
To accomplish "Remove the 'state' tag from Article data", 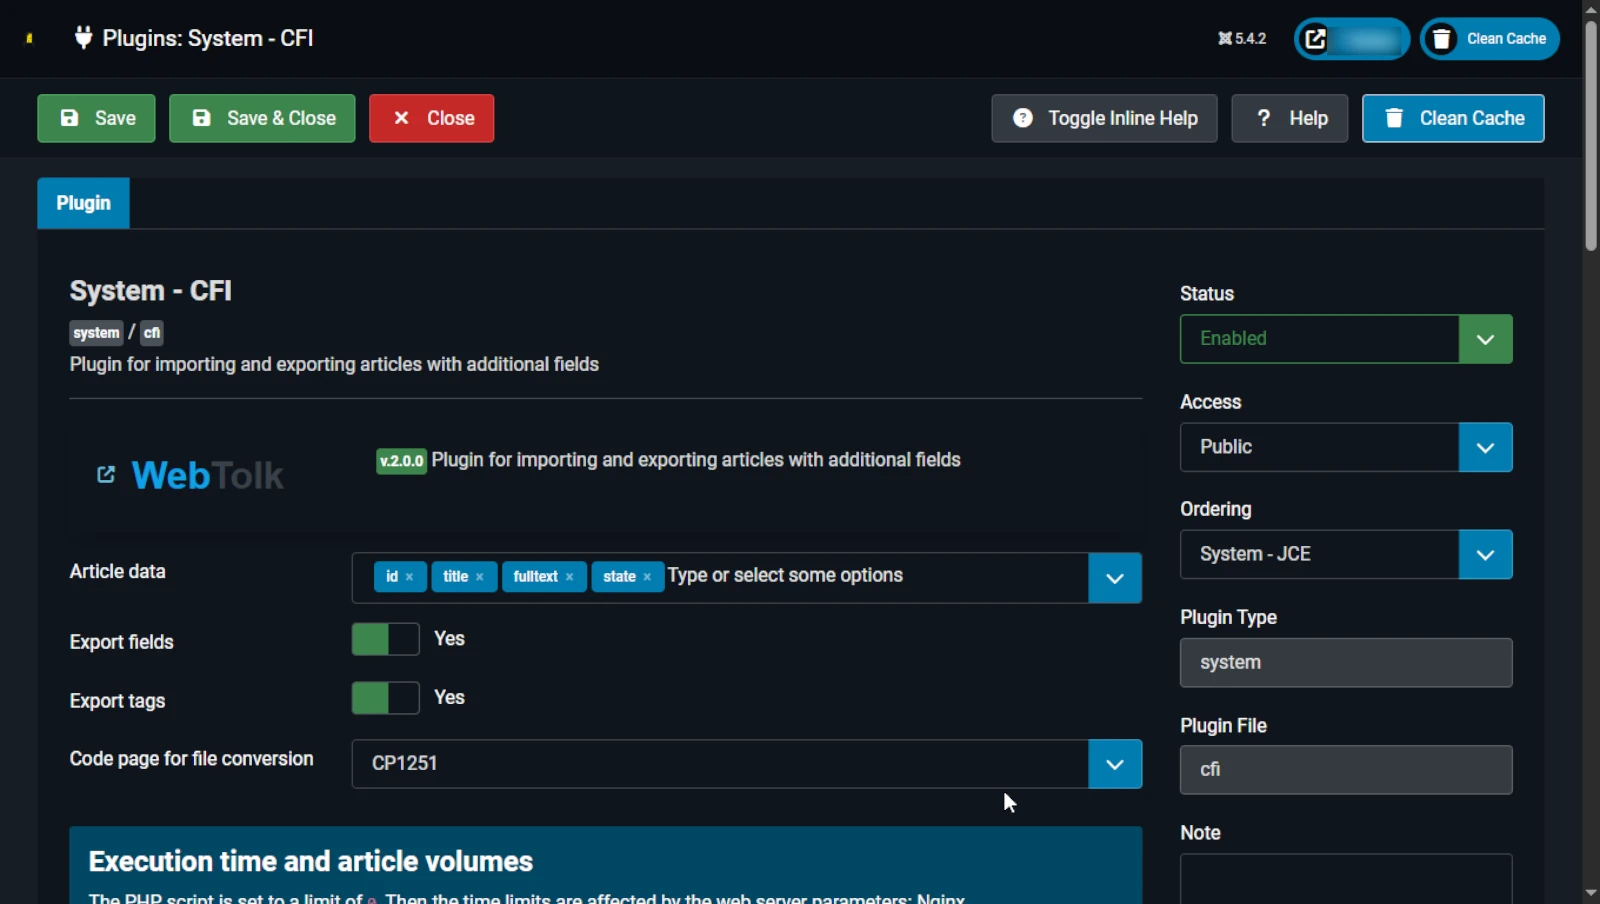I will [x=647, y=577].
